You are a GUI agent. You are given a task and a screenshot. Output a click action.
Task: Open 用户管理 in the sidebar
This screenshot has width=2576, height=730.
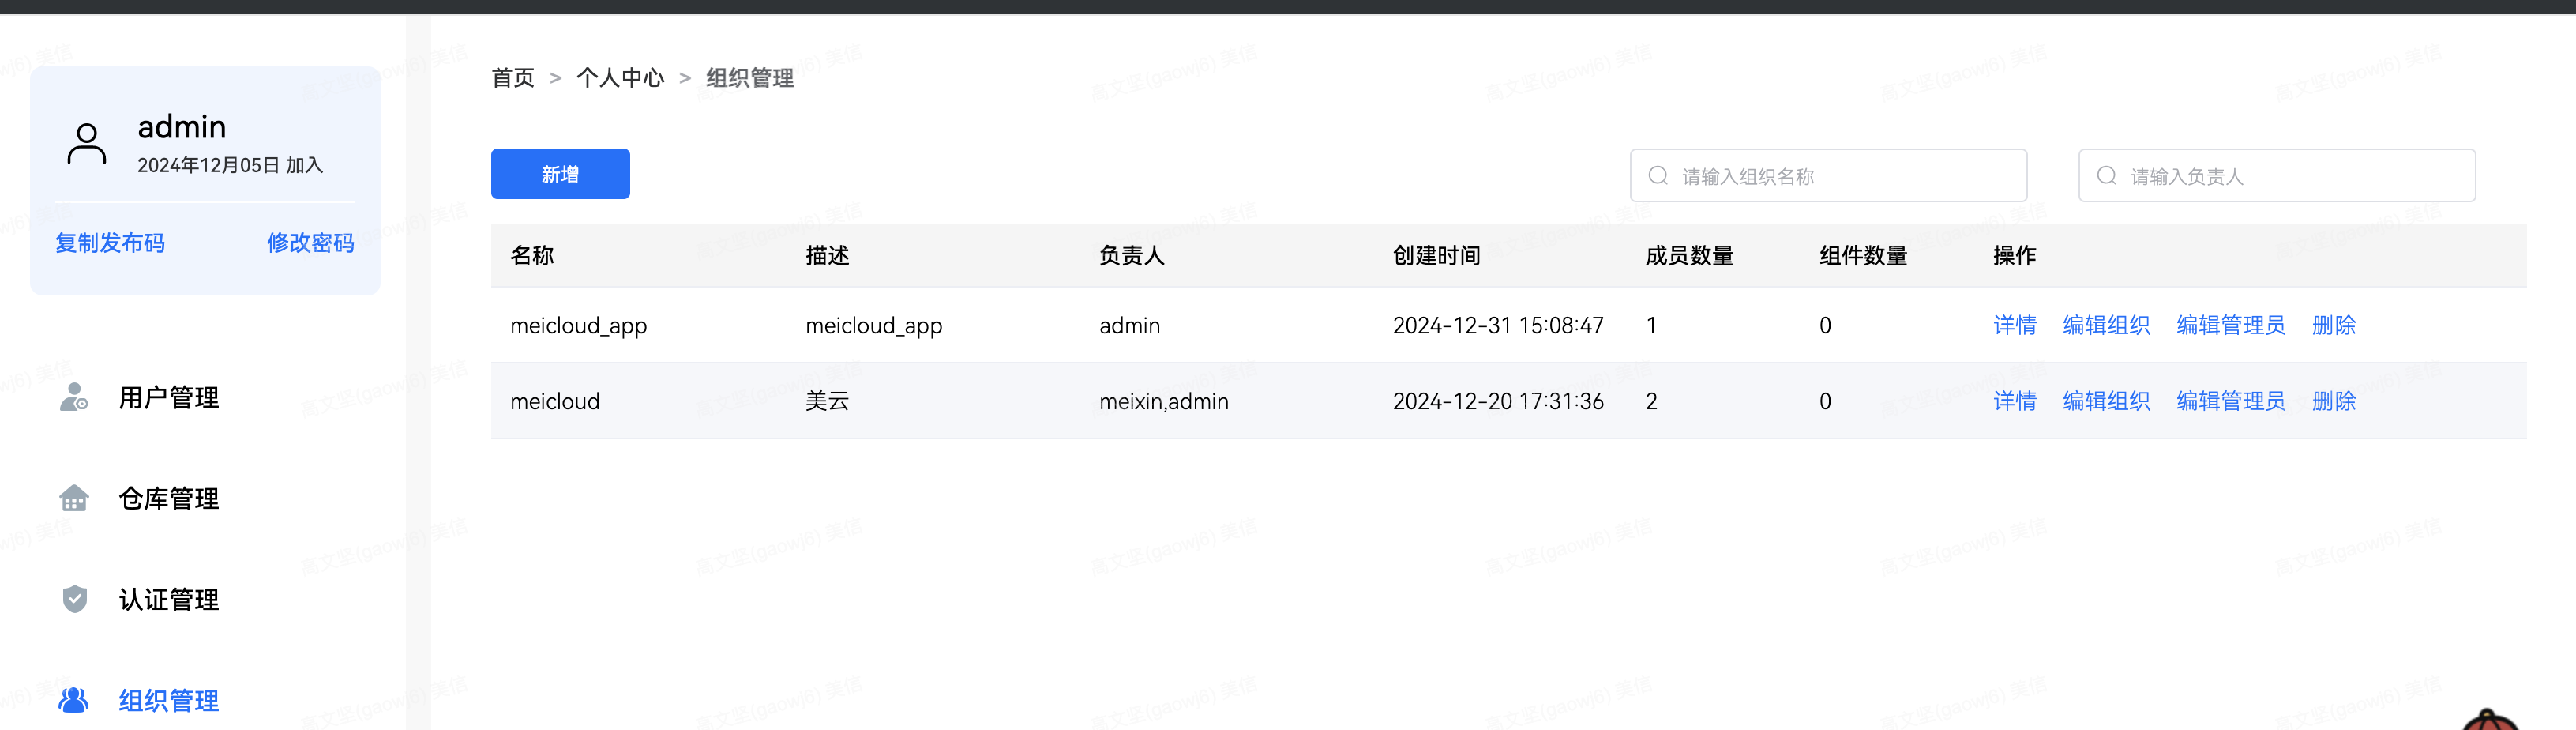[169, 398]
